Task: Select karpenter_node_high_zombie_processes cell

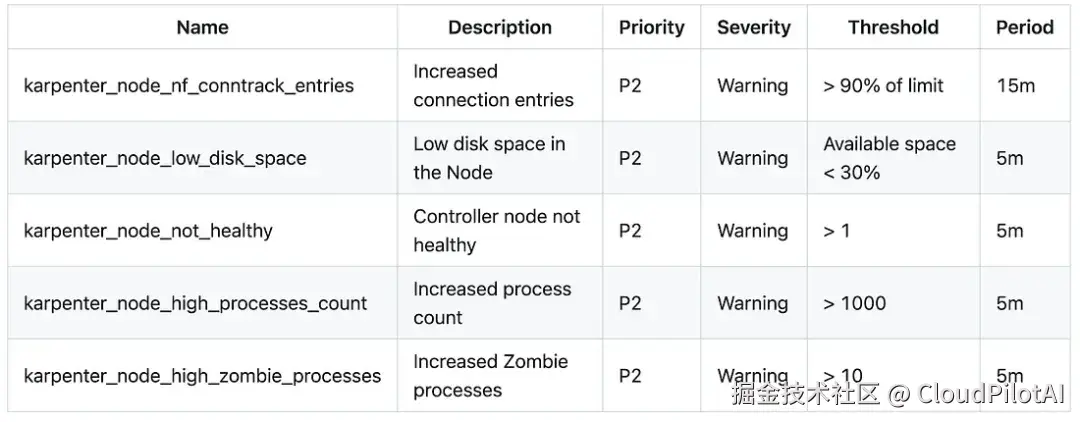Action: 202,376
